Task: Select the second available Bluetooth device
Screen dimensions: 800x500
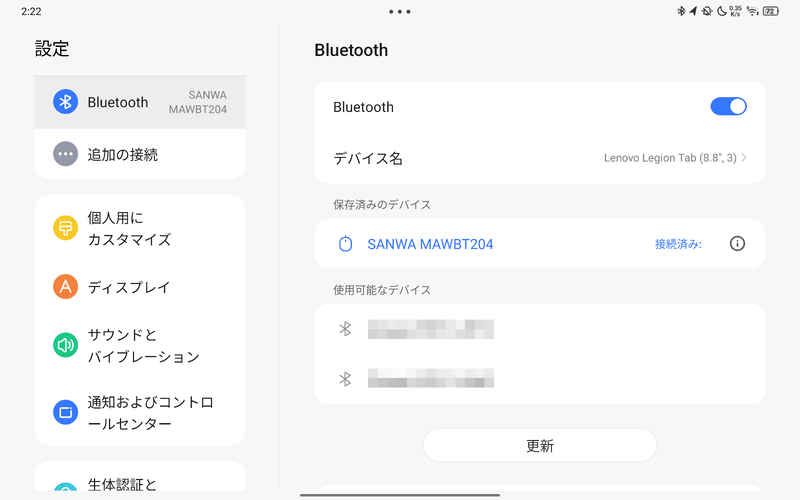Action: pos(540,379)
